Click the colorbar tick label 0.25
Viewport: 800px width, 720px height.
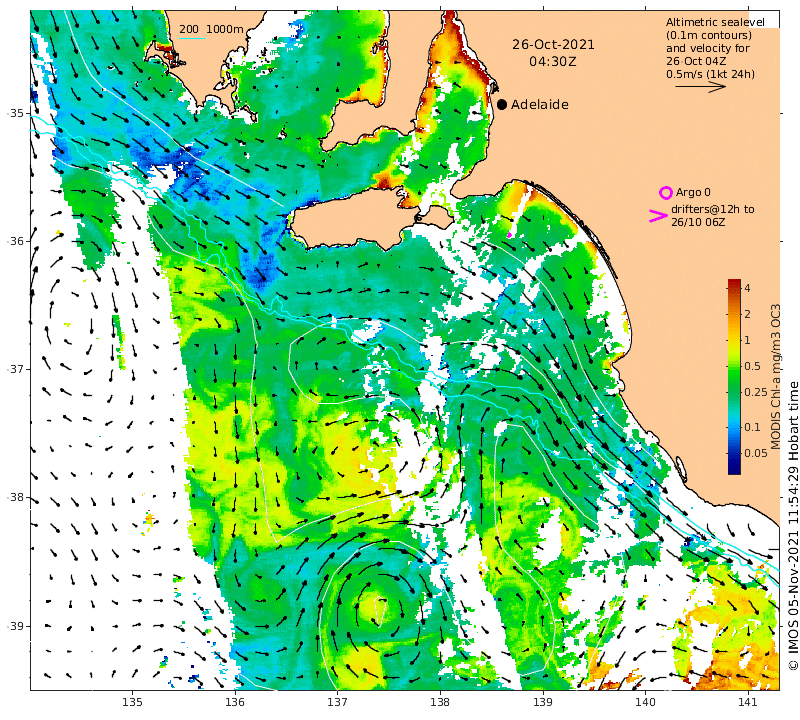(x=756, y=392)
